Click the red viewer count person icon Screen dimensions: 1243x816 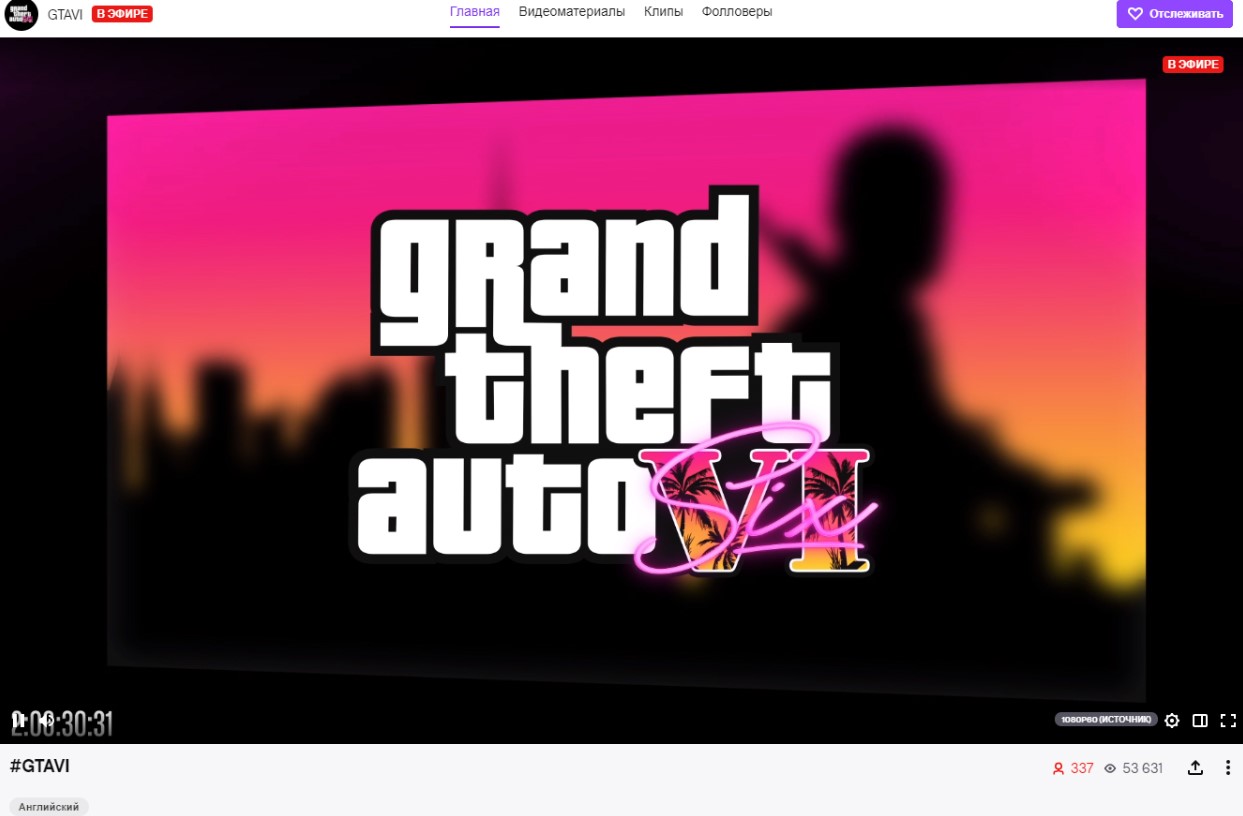[x=1060, y=768]
